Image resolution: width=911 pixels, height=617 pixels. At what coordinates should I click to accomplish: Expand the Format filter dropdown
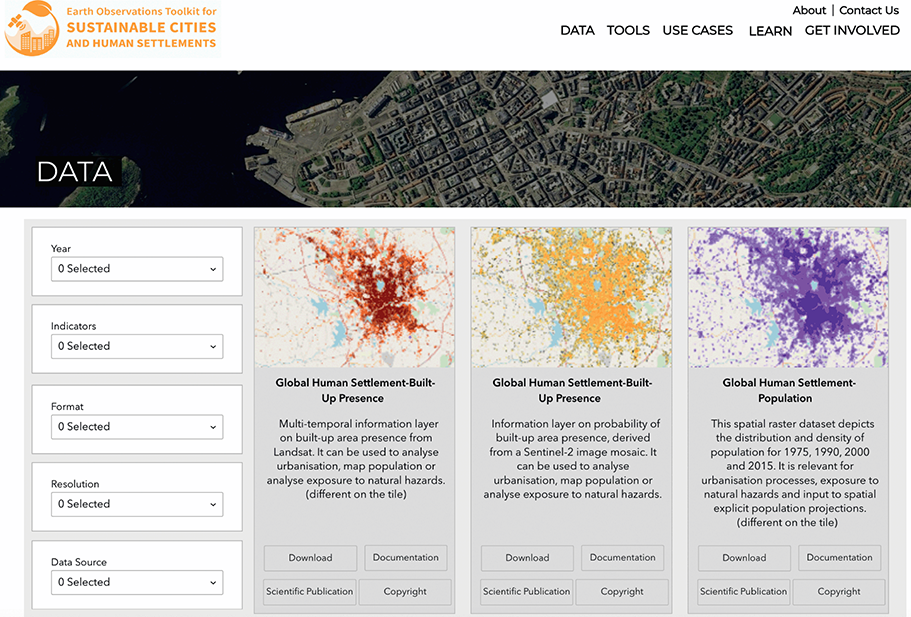pyautogui.click(x=137, y=427)
